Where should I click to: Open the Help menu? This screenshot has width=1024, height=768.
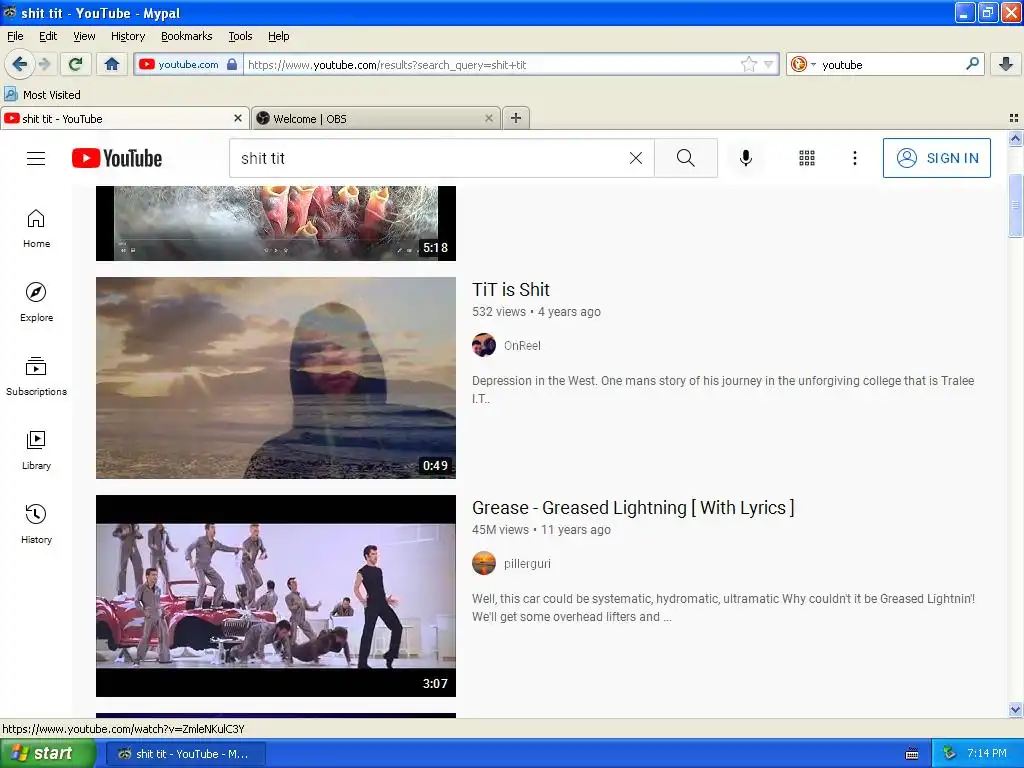[x=278, y=36]
